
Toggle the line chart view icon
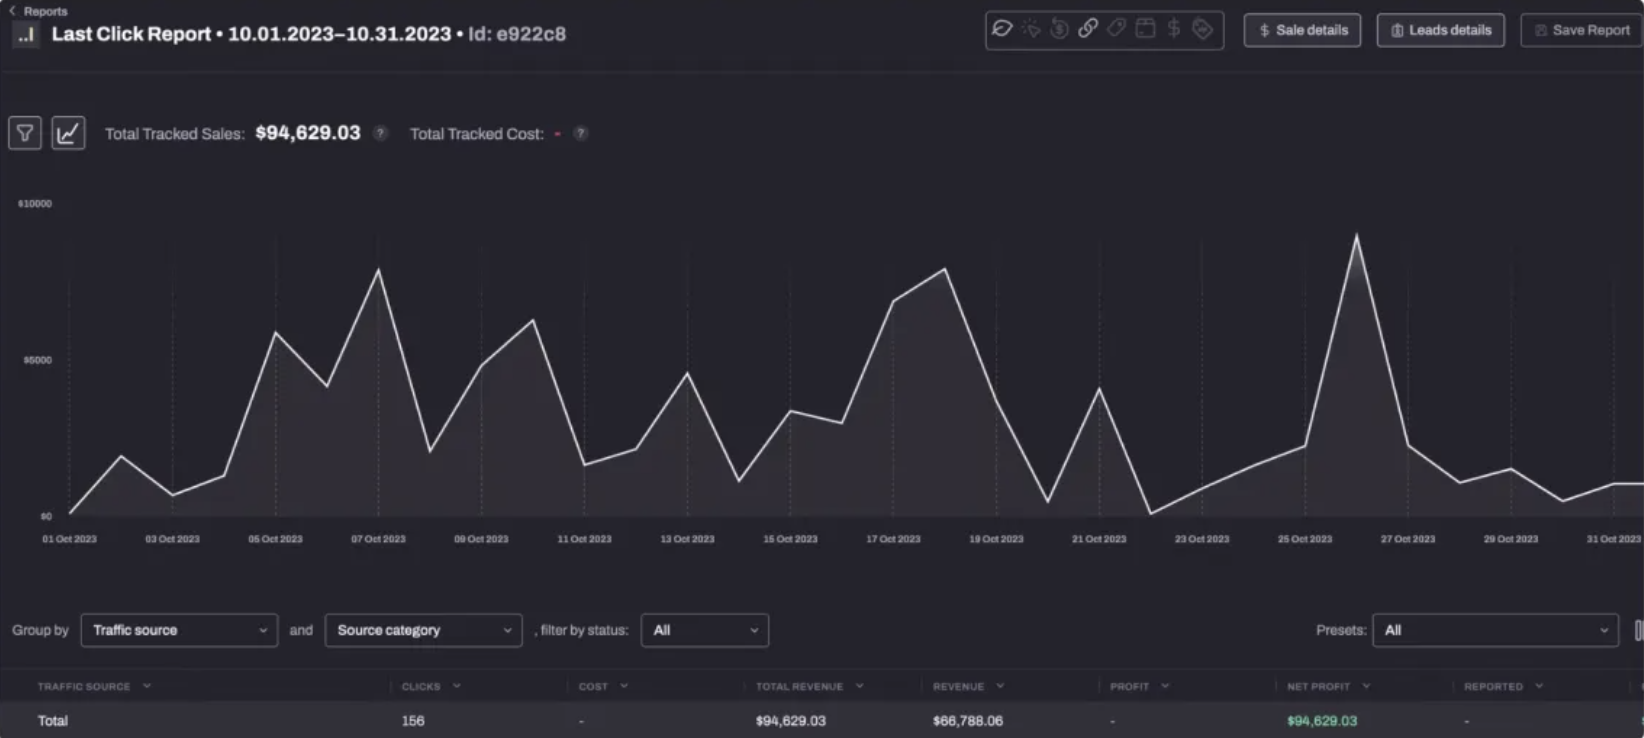point(68,133)
